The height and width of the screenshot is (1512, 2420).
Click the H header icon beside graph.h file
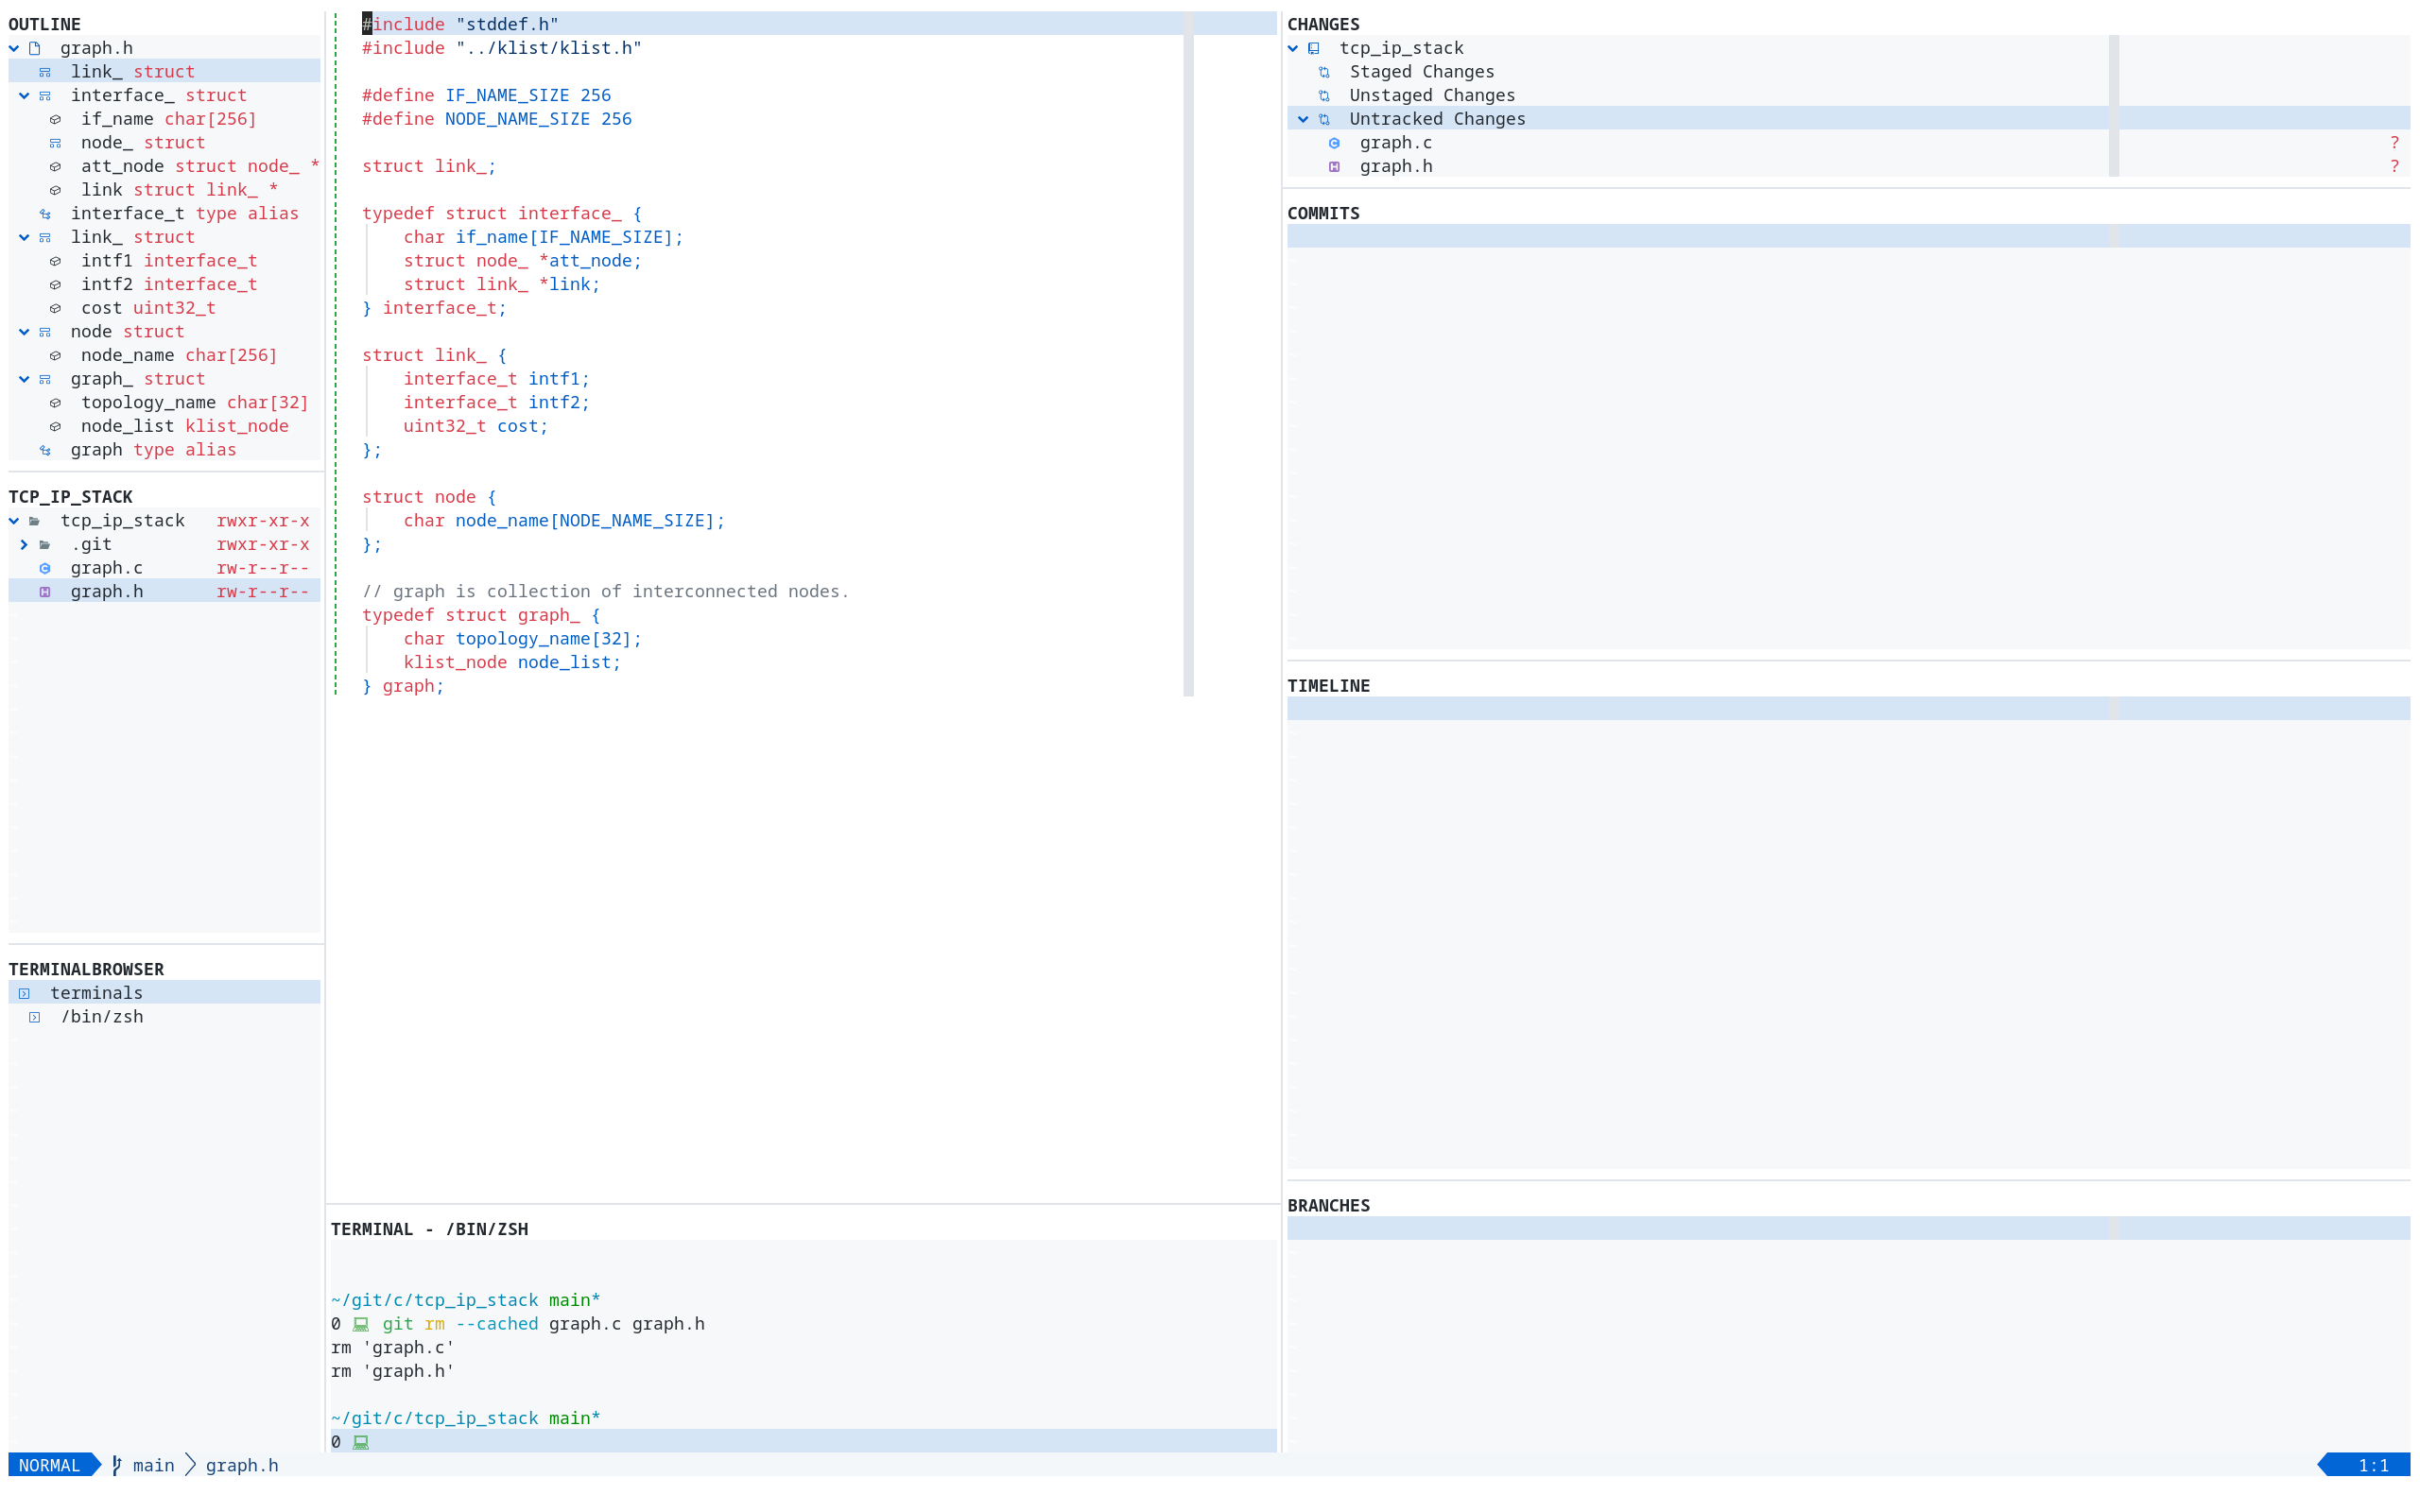45,591
